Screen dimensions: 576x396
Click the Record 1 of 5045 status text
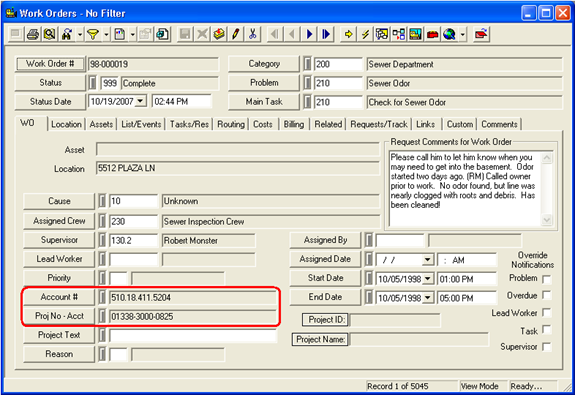(397, 386)
